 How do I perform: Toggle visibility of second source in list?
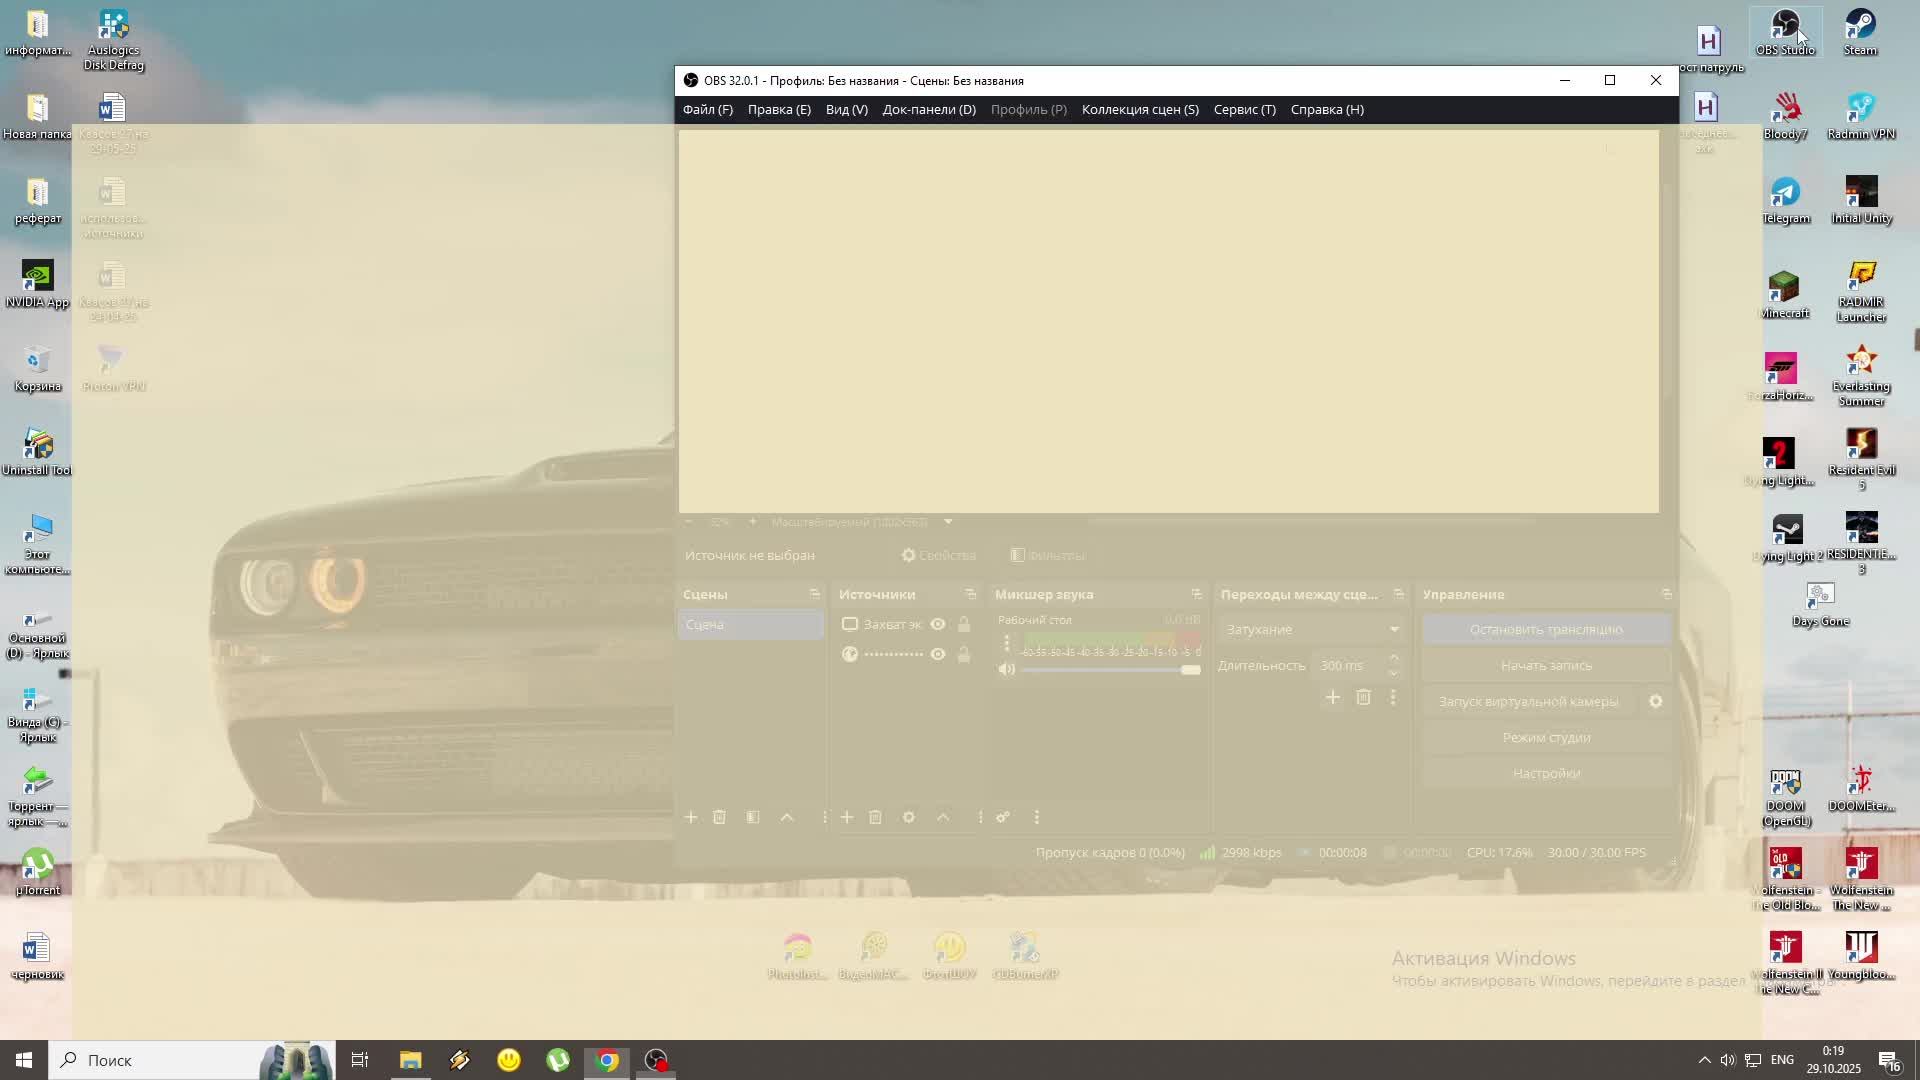tap(938, 655)
